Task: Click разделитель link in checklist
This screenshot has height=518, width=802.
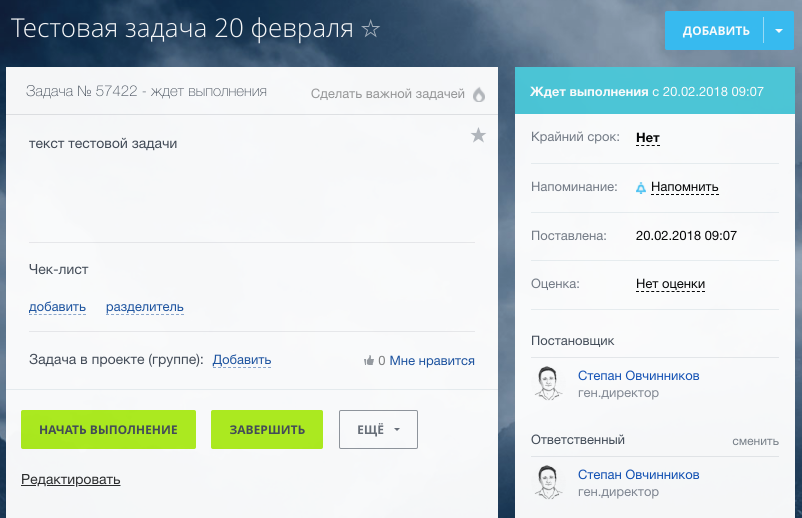Action: pyautogui.click(x=145, y=307)
